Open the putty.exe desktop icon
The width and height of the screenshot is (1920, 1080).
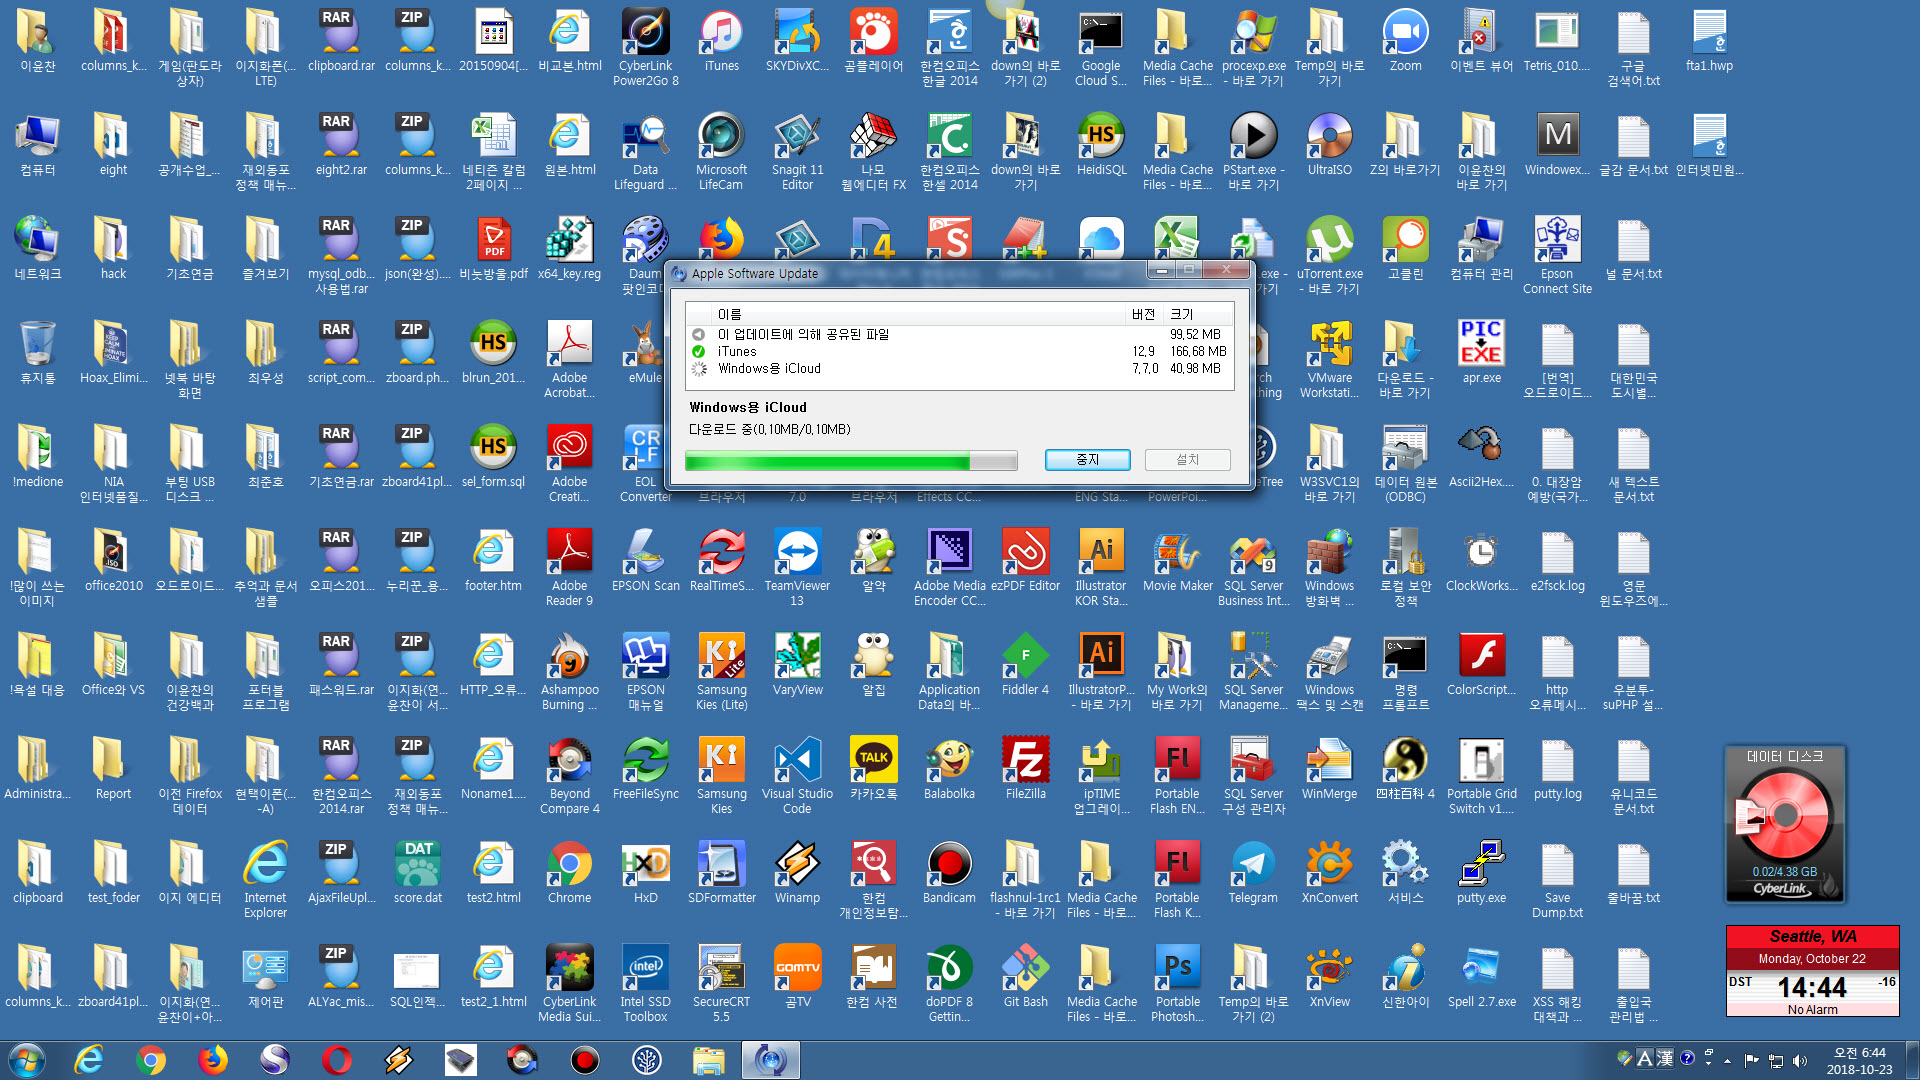click(x=1481, y=873)
